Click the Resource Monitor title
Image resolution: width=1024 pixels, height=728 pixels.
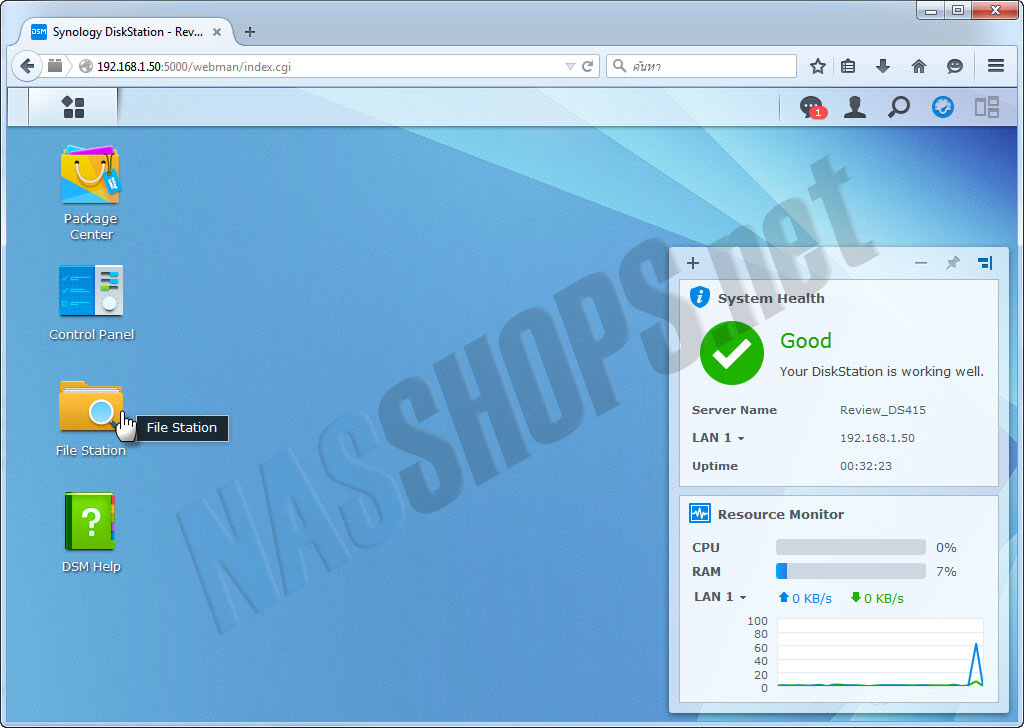coord(780,514)
